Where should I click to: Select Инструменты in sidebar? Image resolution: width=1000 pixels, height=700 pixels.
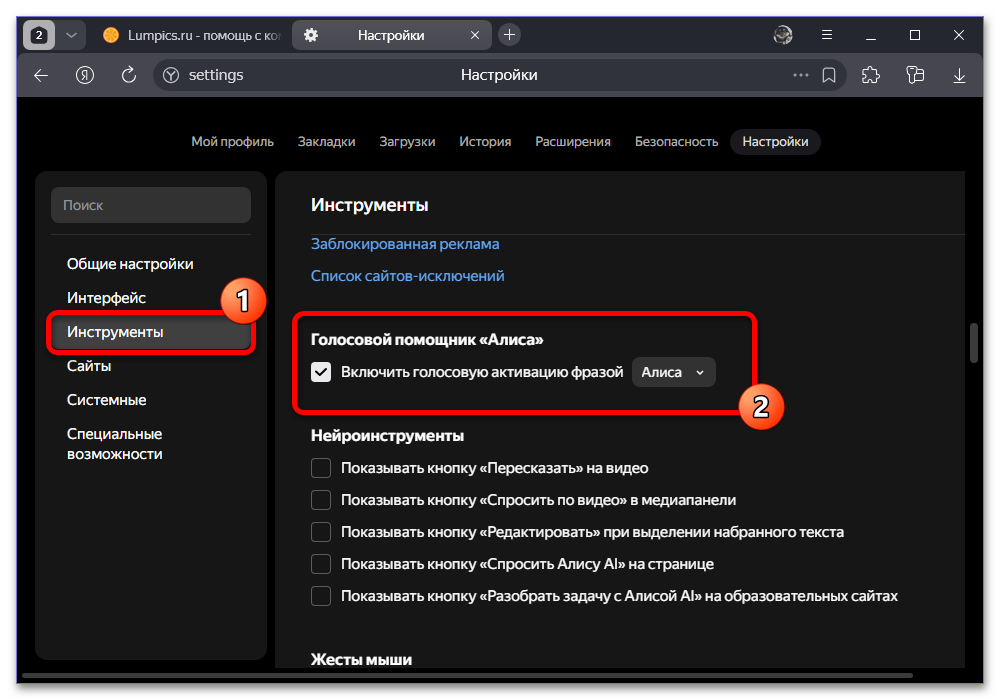tap(151, 332)
